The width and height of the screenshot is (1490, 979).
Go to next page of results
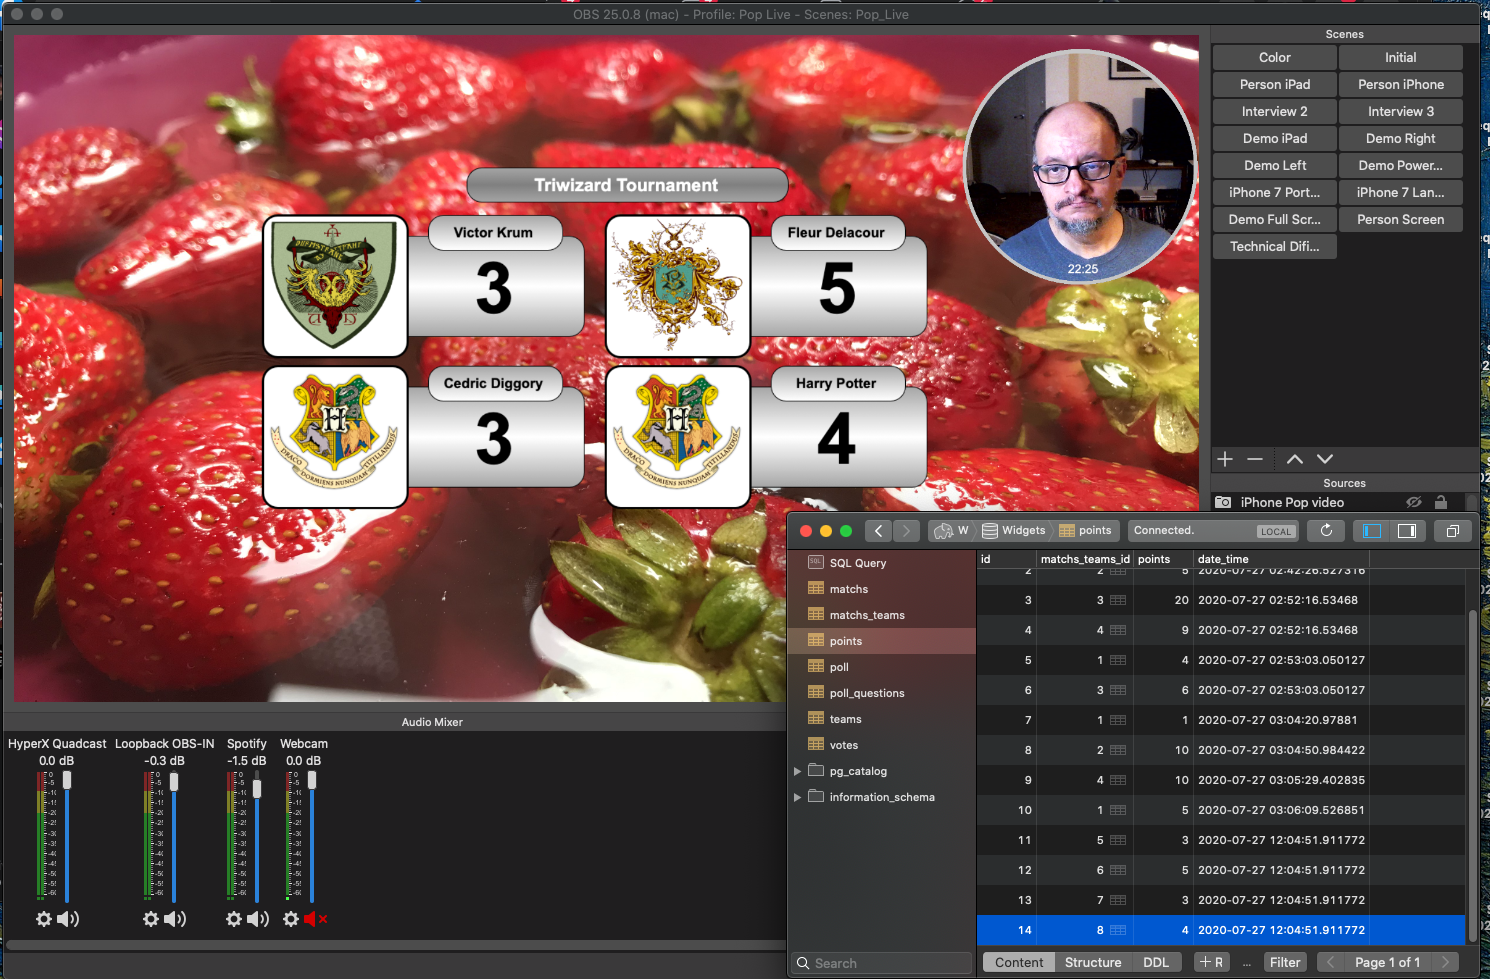[1445, 963]
